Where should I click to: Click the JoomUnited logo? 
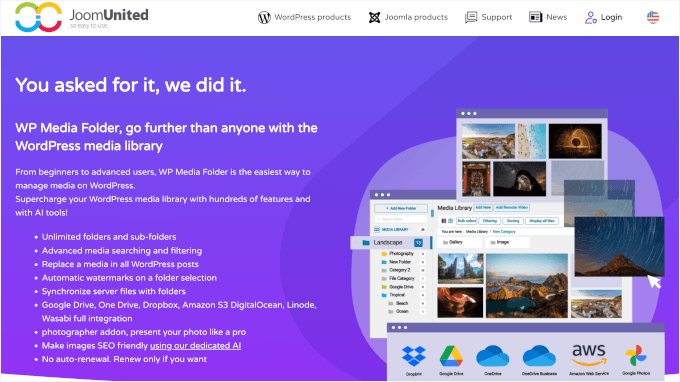[82, 17]
